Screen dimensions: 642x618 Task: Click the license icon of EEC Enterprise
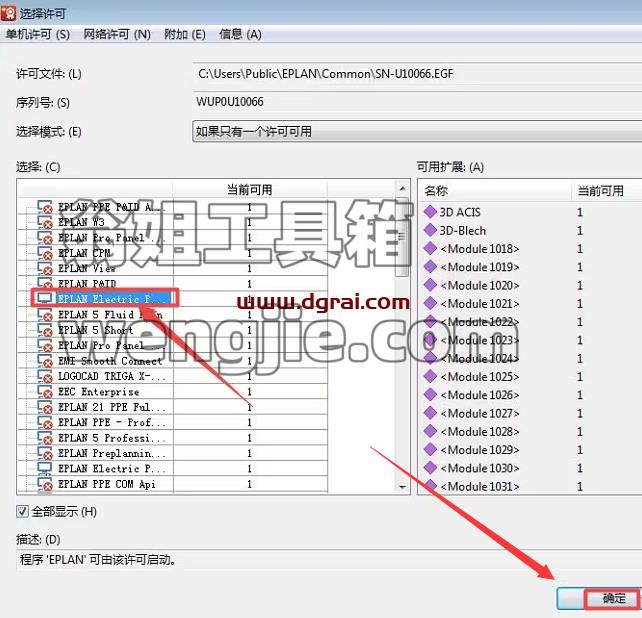tap(45, 392)
